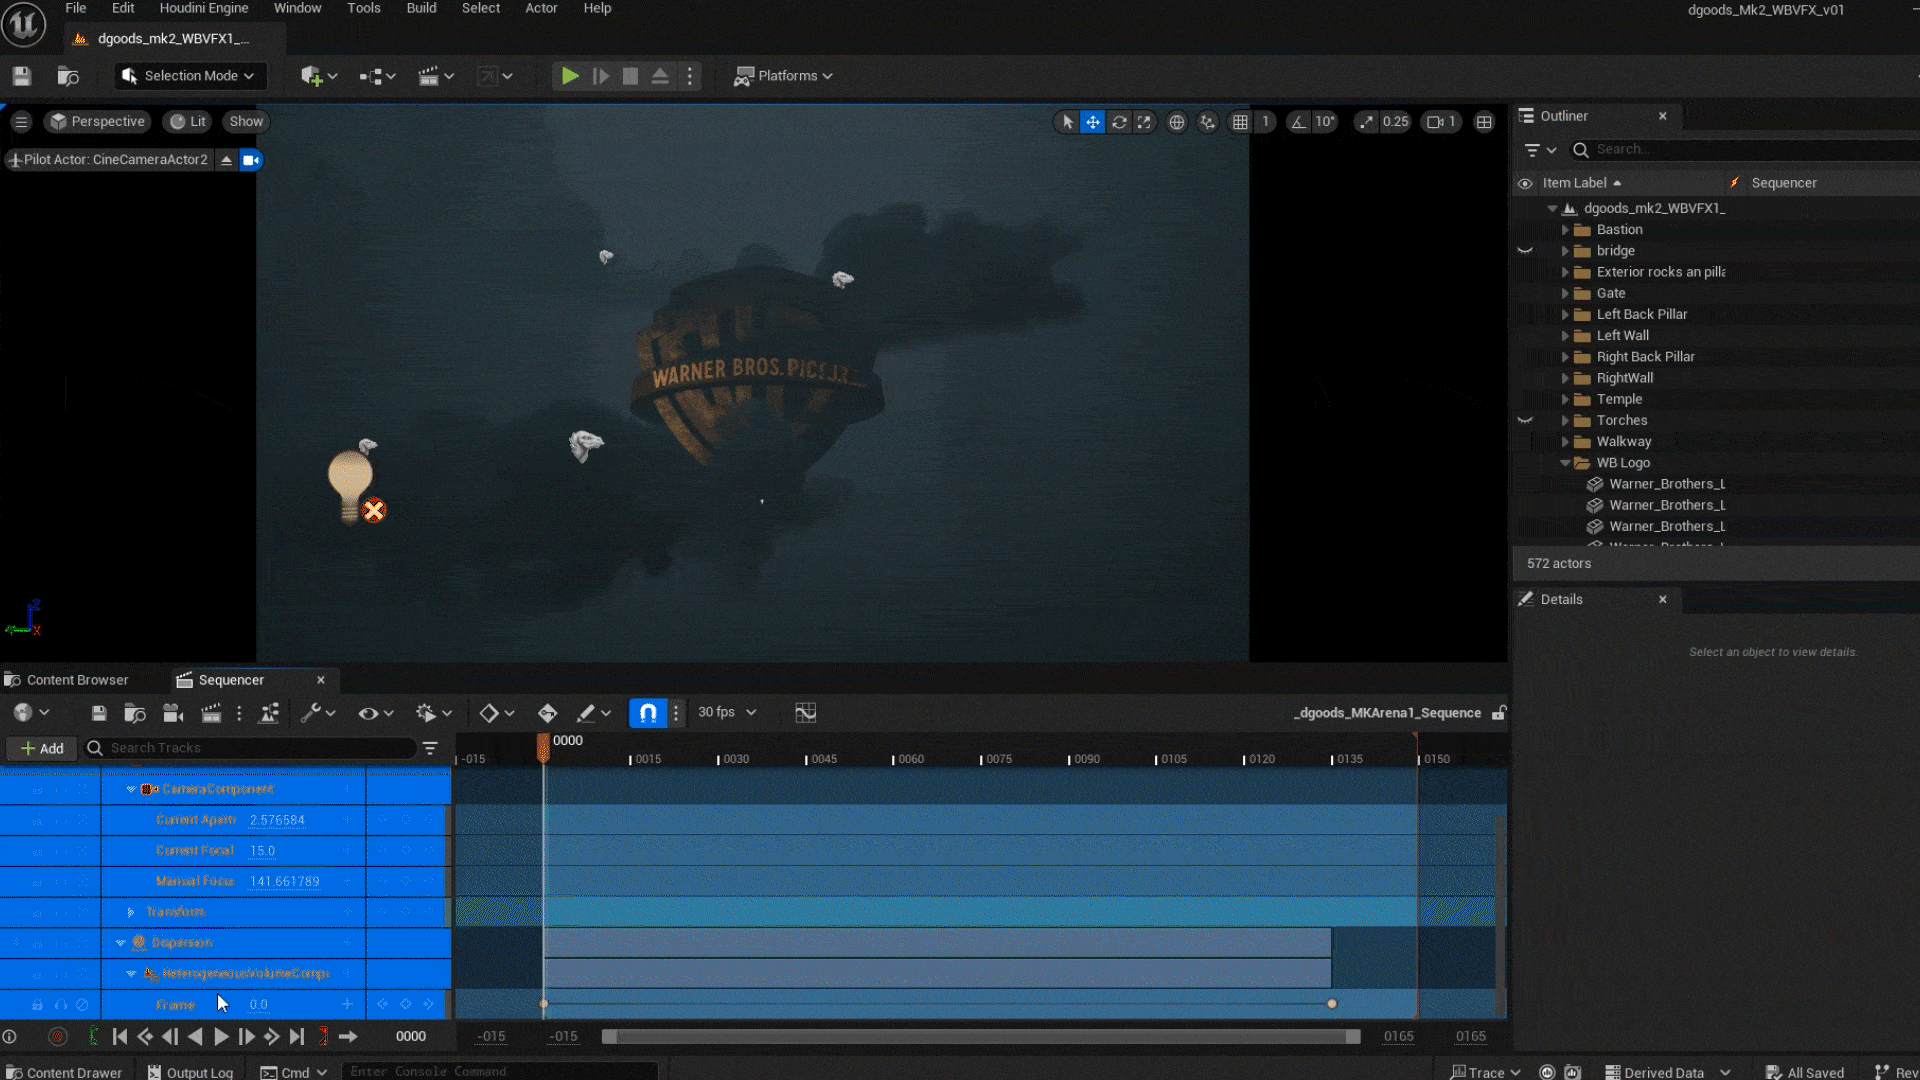Image resolution: width=1920 pixels, height=1080 pixels.
Task: Add a key to the Frame track
Action: [347, 1004]
